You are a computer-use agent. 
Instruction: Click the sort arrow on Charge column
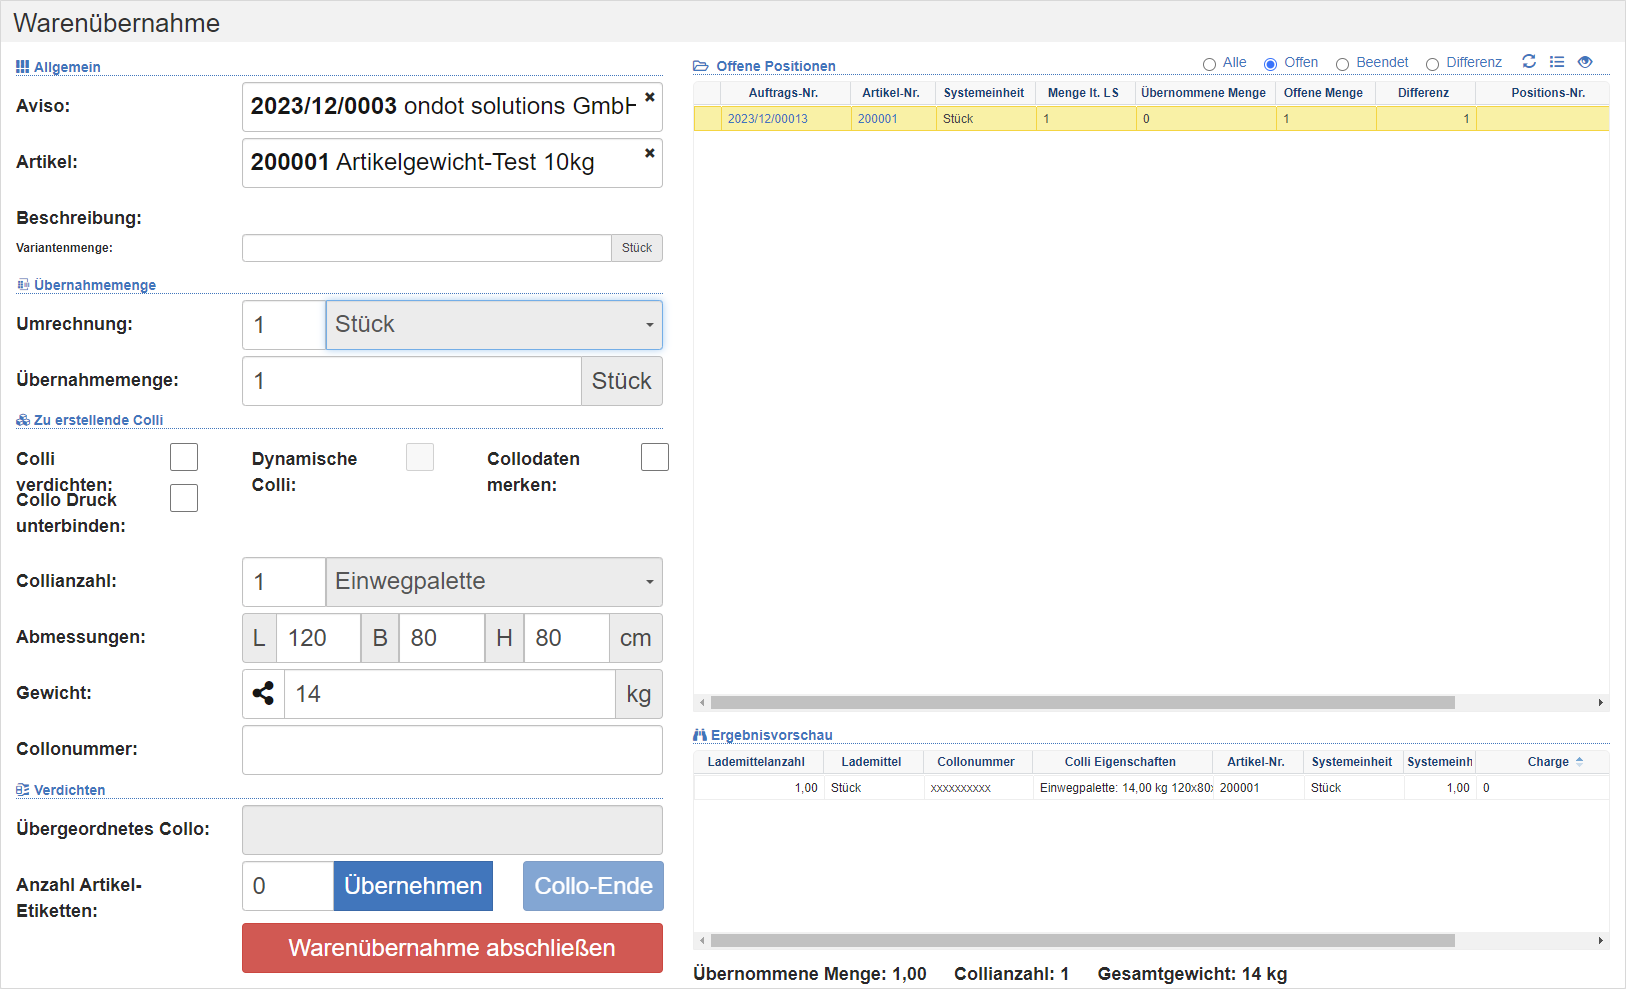[1579, 762]
